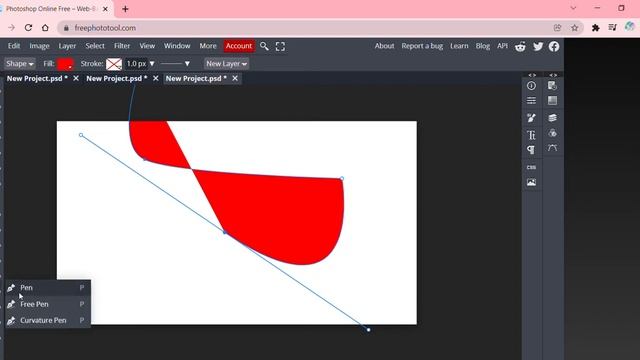The height and width of the screenshot is (360, 640).
Task: Open the Edit menu
Action: 14,46
